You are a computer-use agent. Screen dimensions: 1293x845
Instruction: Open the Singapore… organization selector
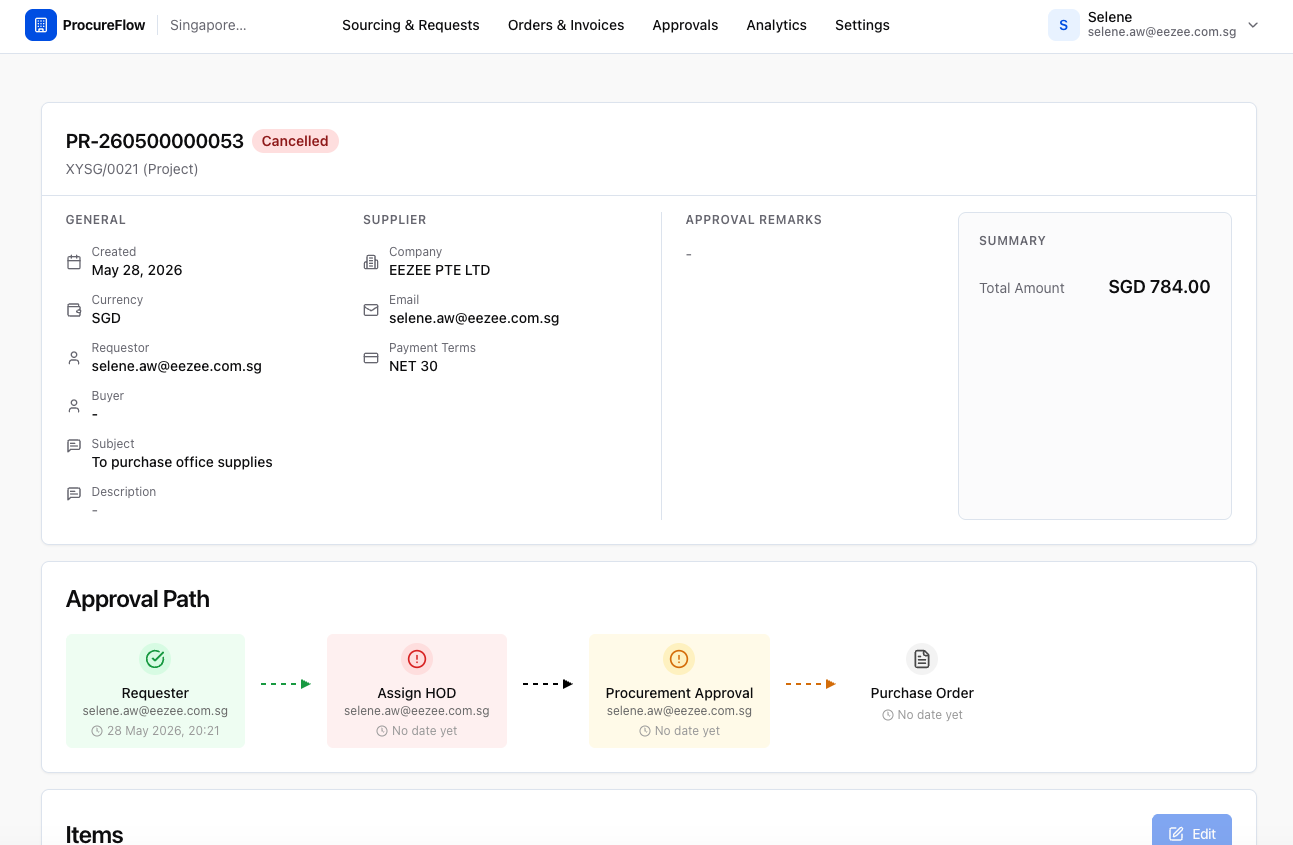click(208, 25)
